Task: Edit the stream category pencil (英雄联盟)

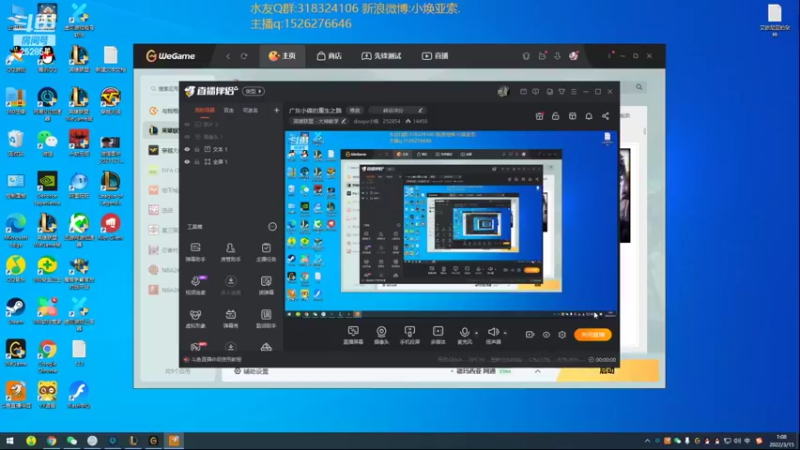Action: click(344, 121)
